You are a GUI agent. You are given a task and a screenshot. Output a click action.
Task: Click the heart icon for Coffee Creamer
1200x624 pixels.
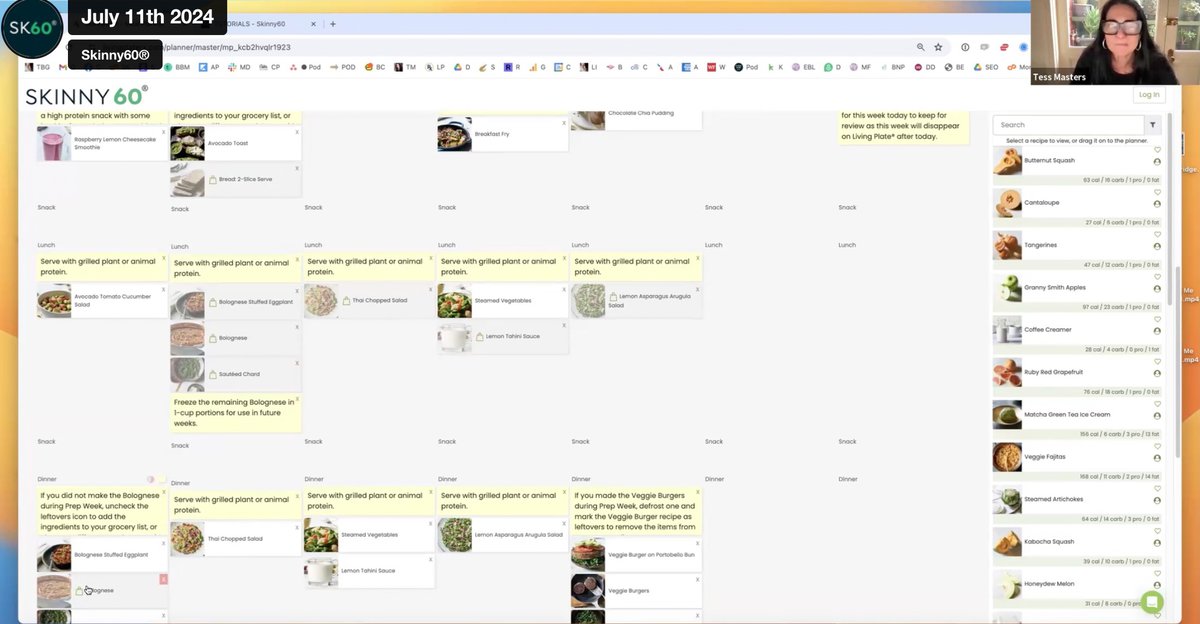(1157, 319)
